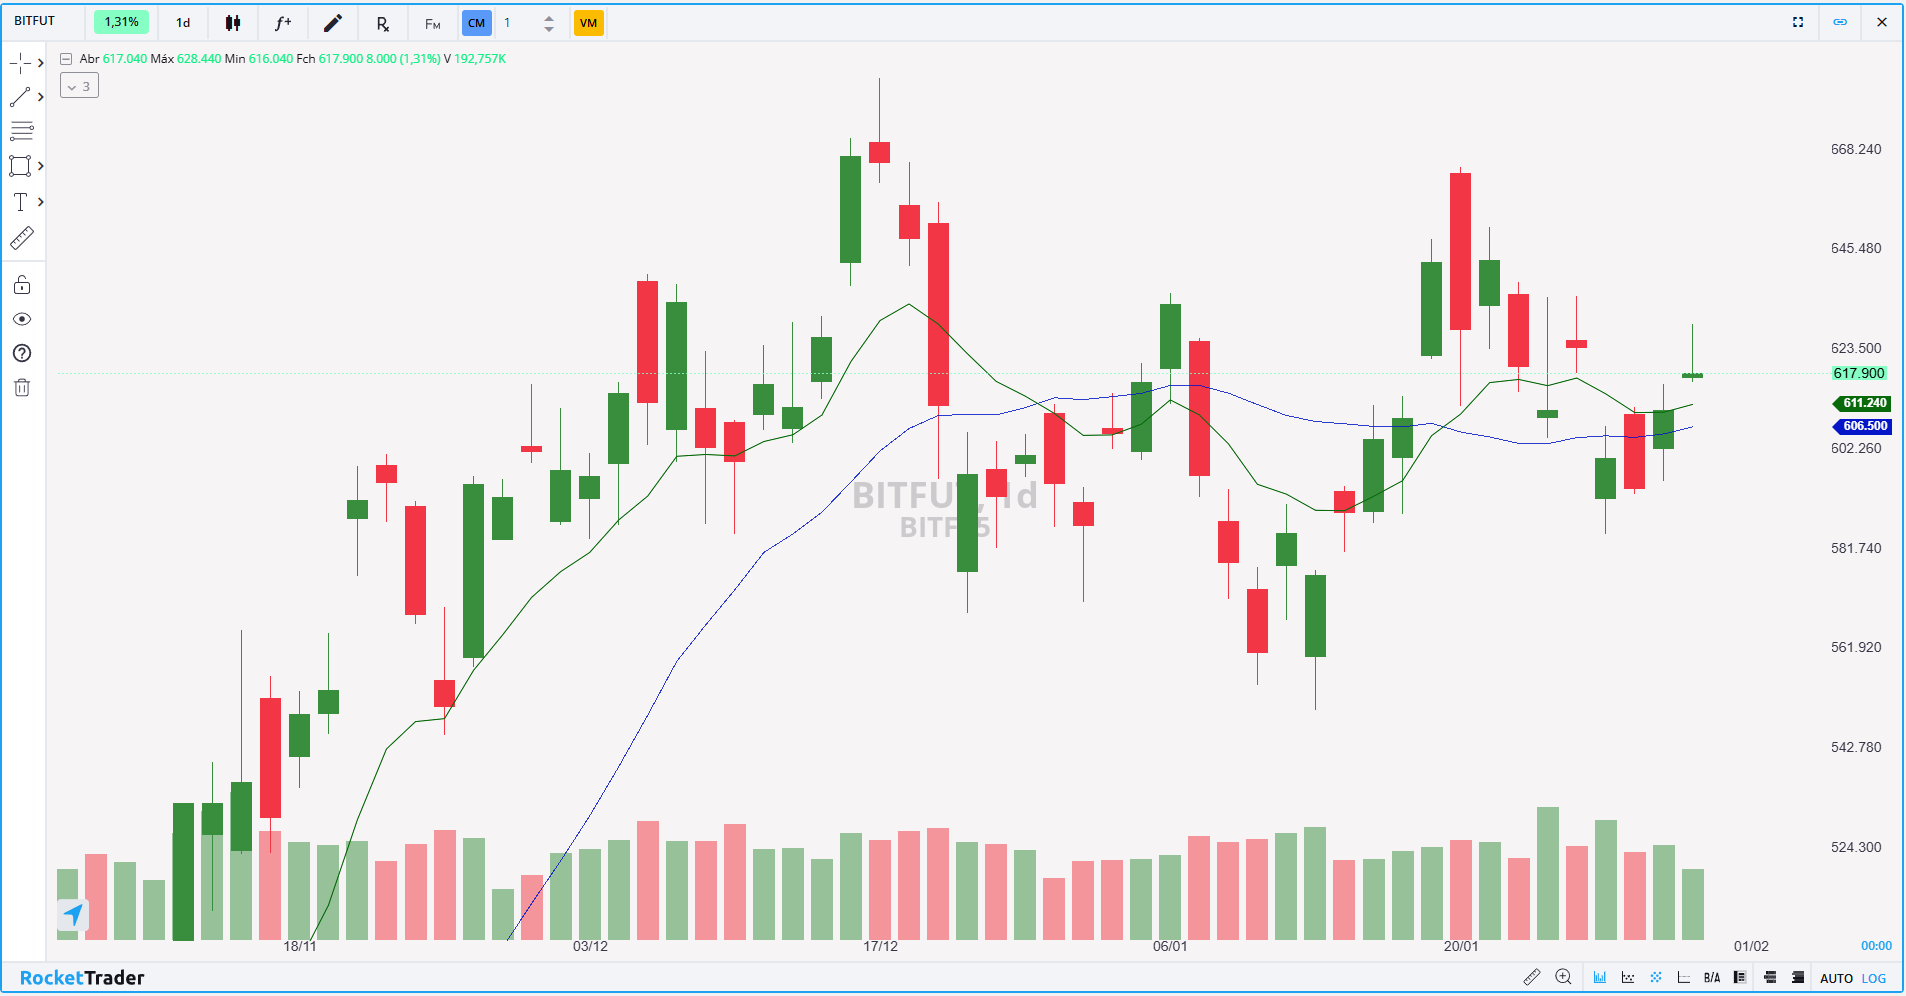Open the help question mark icon
Viewport: 1906px width, 996px height.
pos(22,353)
